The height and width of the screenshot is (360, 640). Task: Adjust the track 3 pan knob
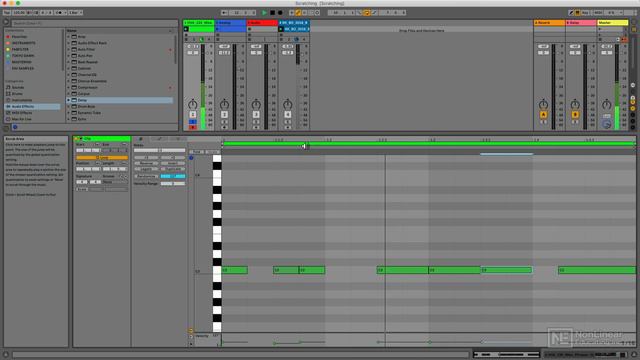256,104
